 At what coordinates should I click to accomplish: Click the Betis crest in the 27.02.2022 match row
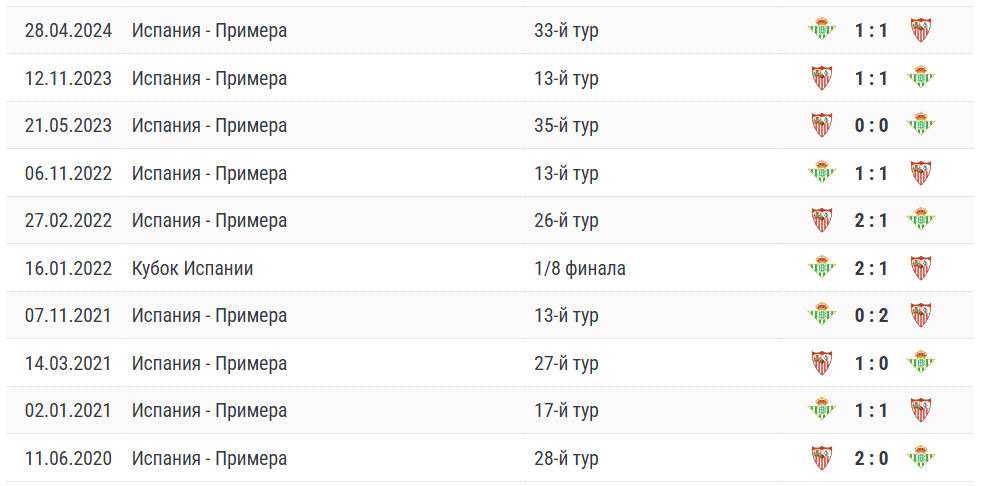[920, 220]
